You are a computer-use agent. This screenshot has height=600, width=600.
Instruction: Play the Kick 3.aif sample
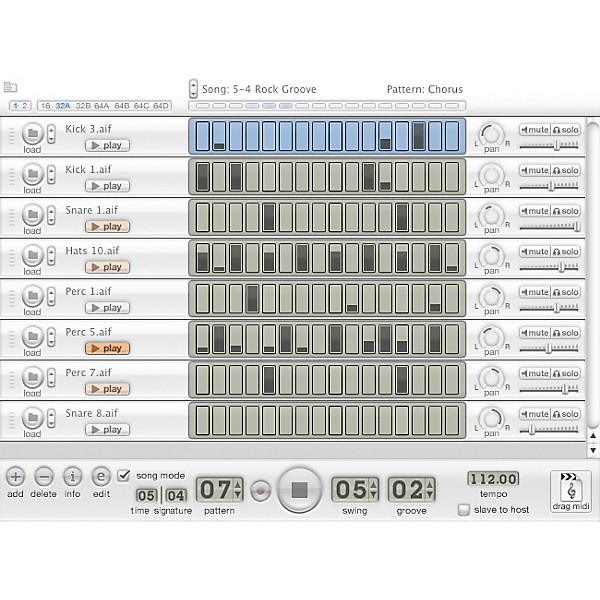pos(108,145)
